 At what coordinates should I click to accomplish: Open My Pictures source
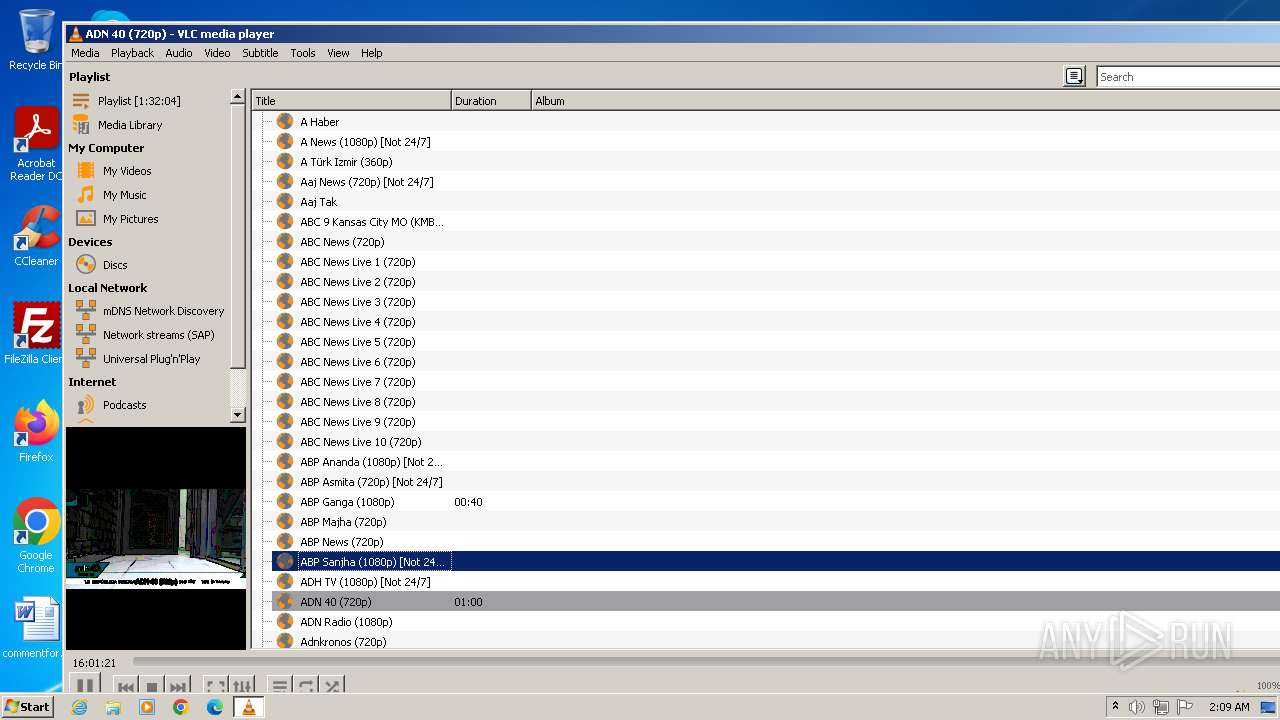click(x=130, y=219)
